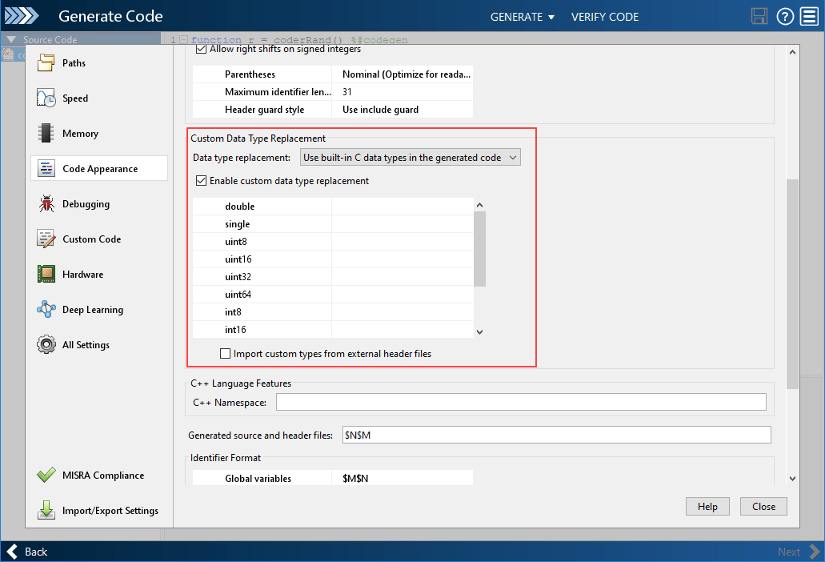Open the hamburger menu icon in header

809,16
